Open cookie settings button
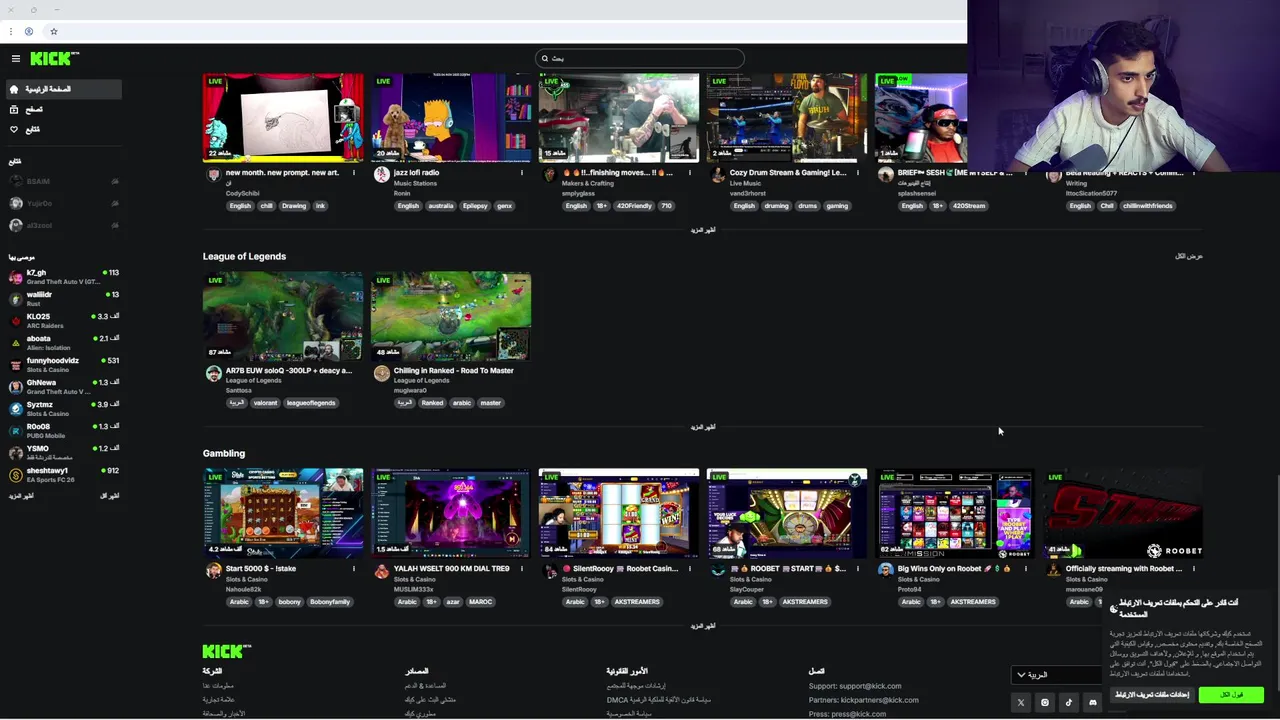The height and width of the screenshot is (720, 1280). [x=1152, y=695]
